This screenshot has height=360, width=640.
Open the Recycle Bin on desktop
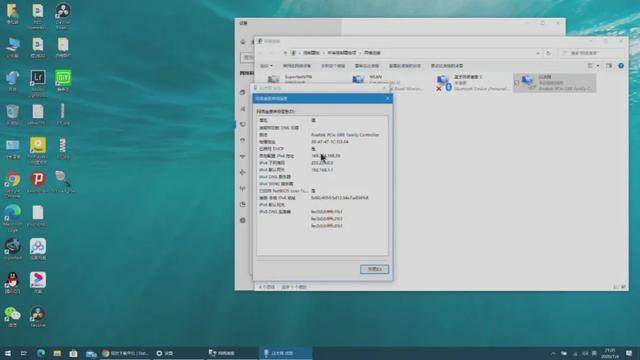[x=13, y=114]
